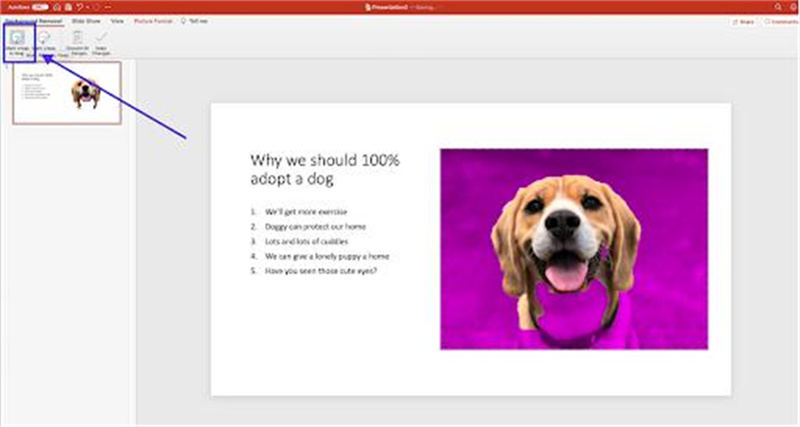
Task: Open the more quick-access options ellipsis
Action: 108,7
